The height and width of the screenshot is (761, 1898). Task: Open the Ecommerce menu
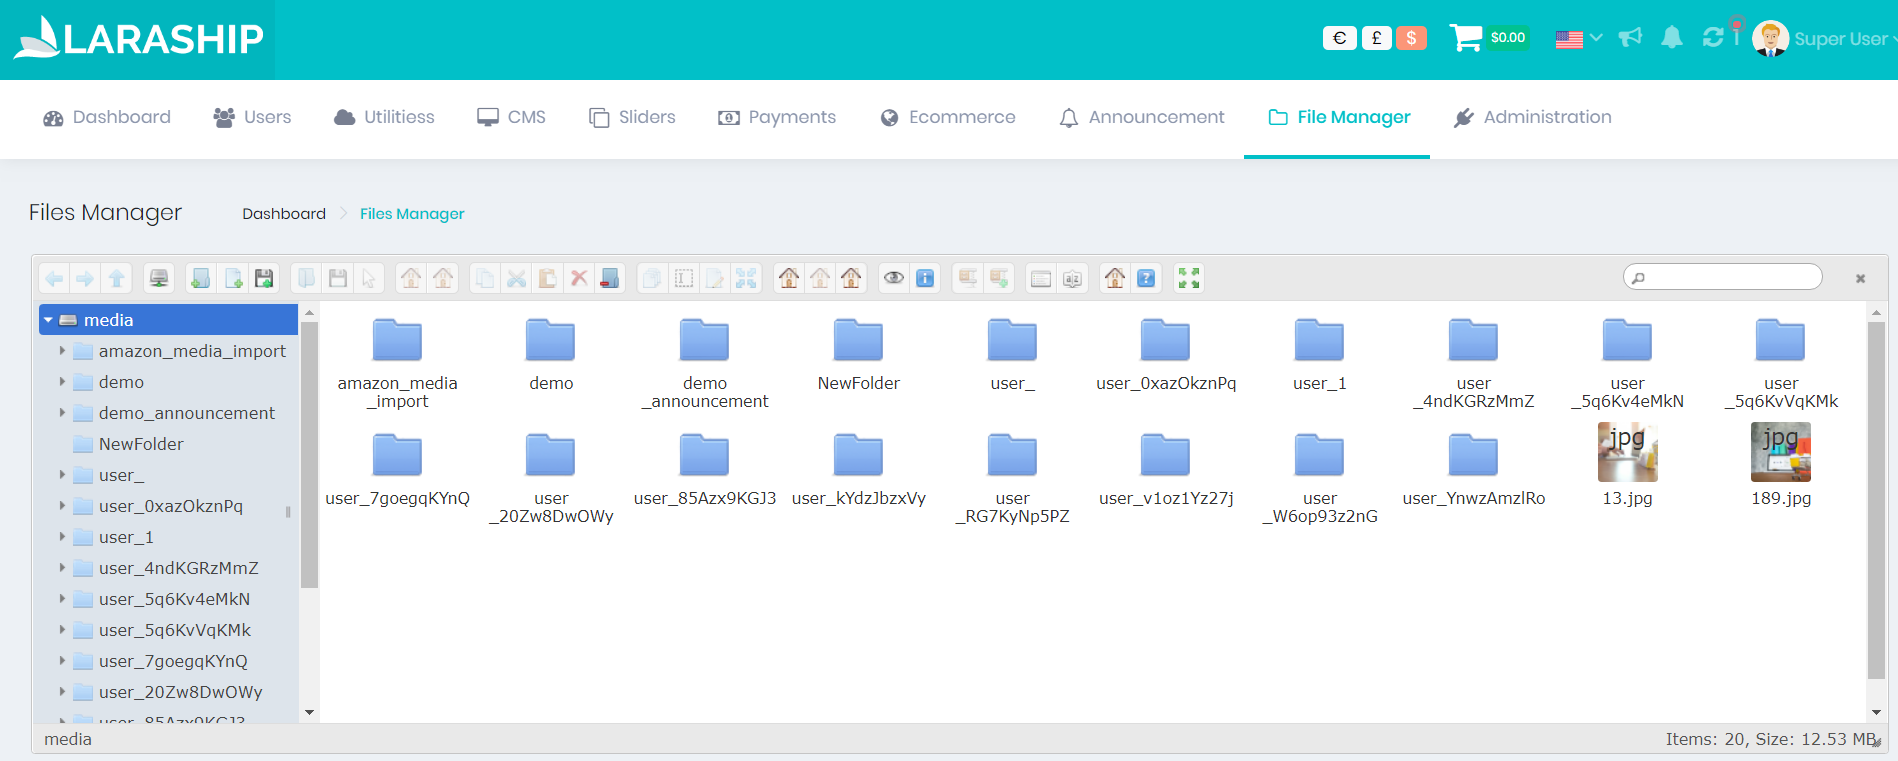pyautogui.click(x=947, y=117)
